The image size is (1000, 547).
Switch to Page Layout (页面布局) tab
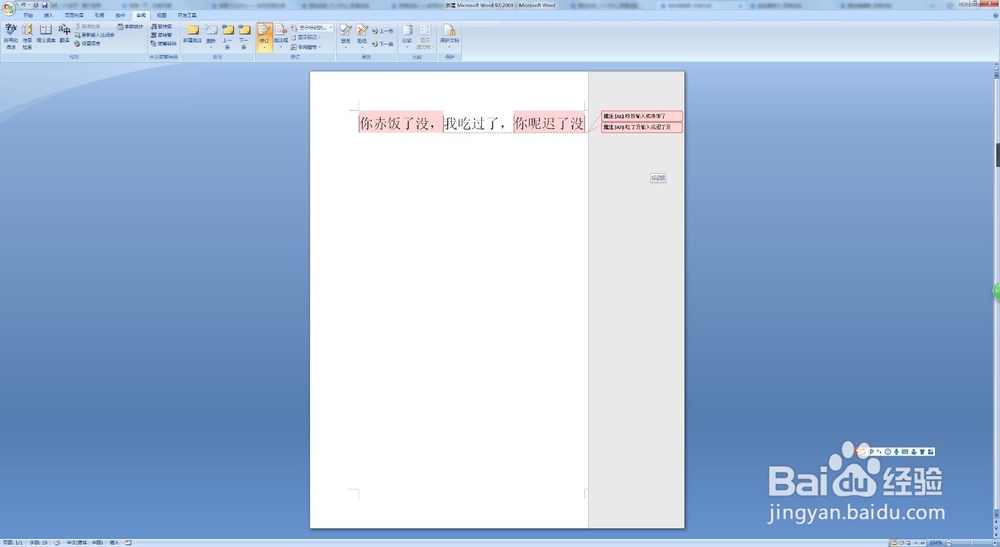click(x=74, y=15)
